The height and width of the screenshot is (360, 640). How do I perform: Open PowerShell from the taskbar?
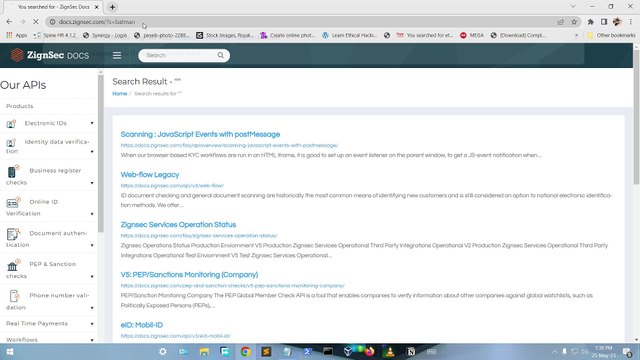307,351
